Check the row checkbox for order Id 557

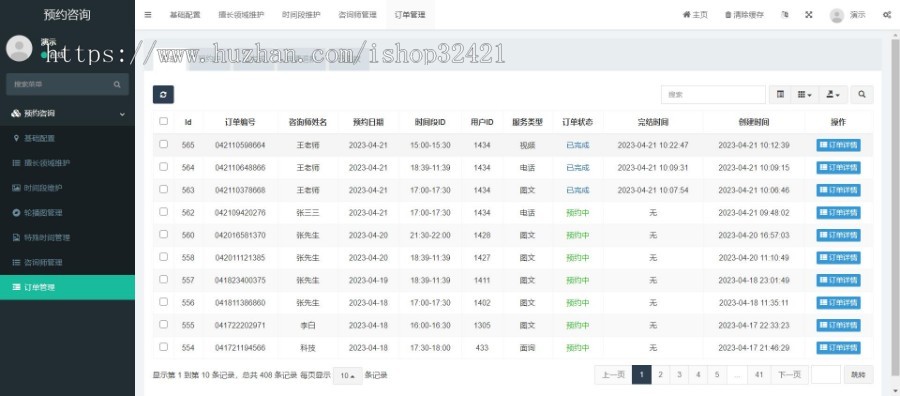(164, 279)
